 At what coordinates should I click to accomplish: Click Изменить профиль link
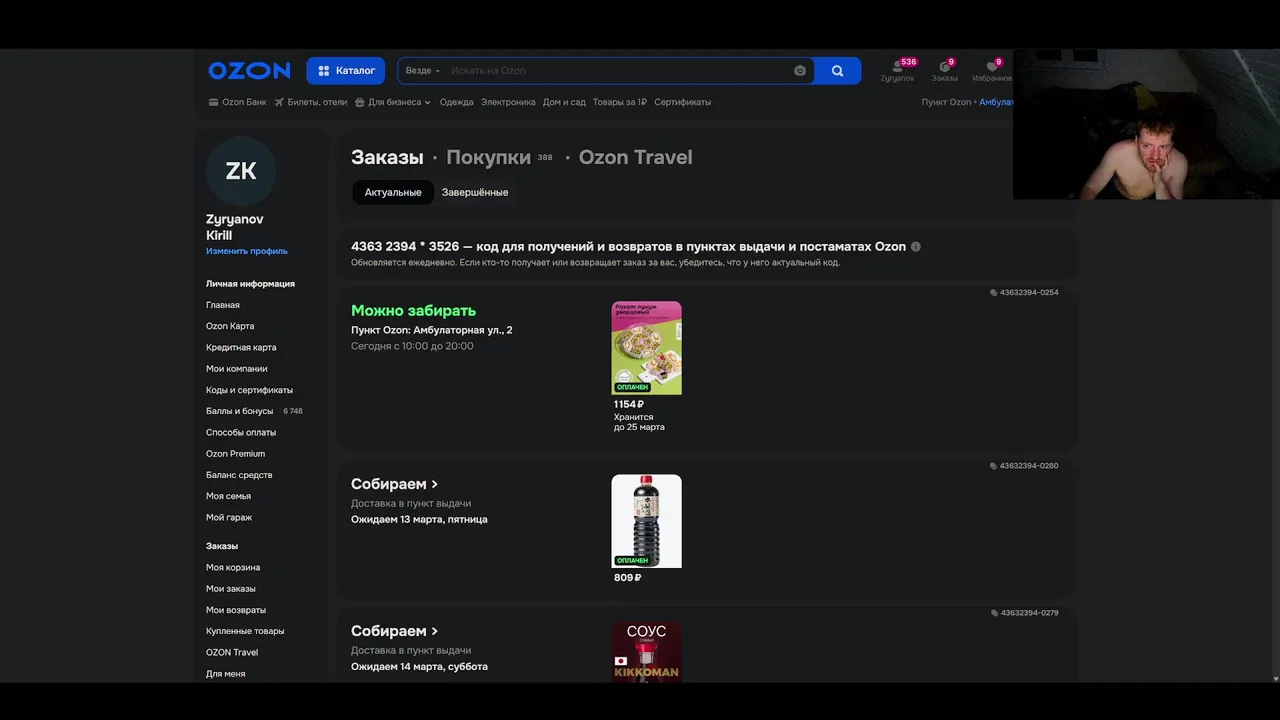tap(247, 251)
